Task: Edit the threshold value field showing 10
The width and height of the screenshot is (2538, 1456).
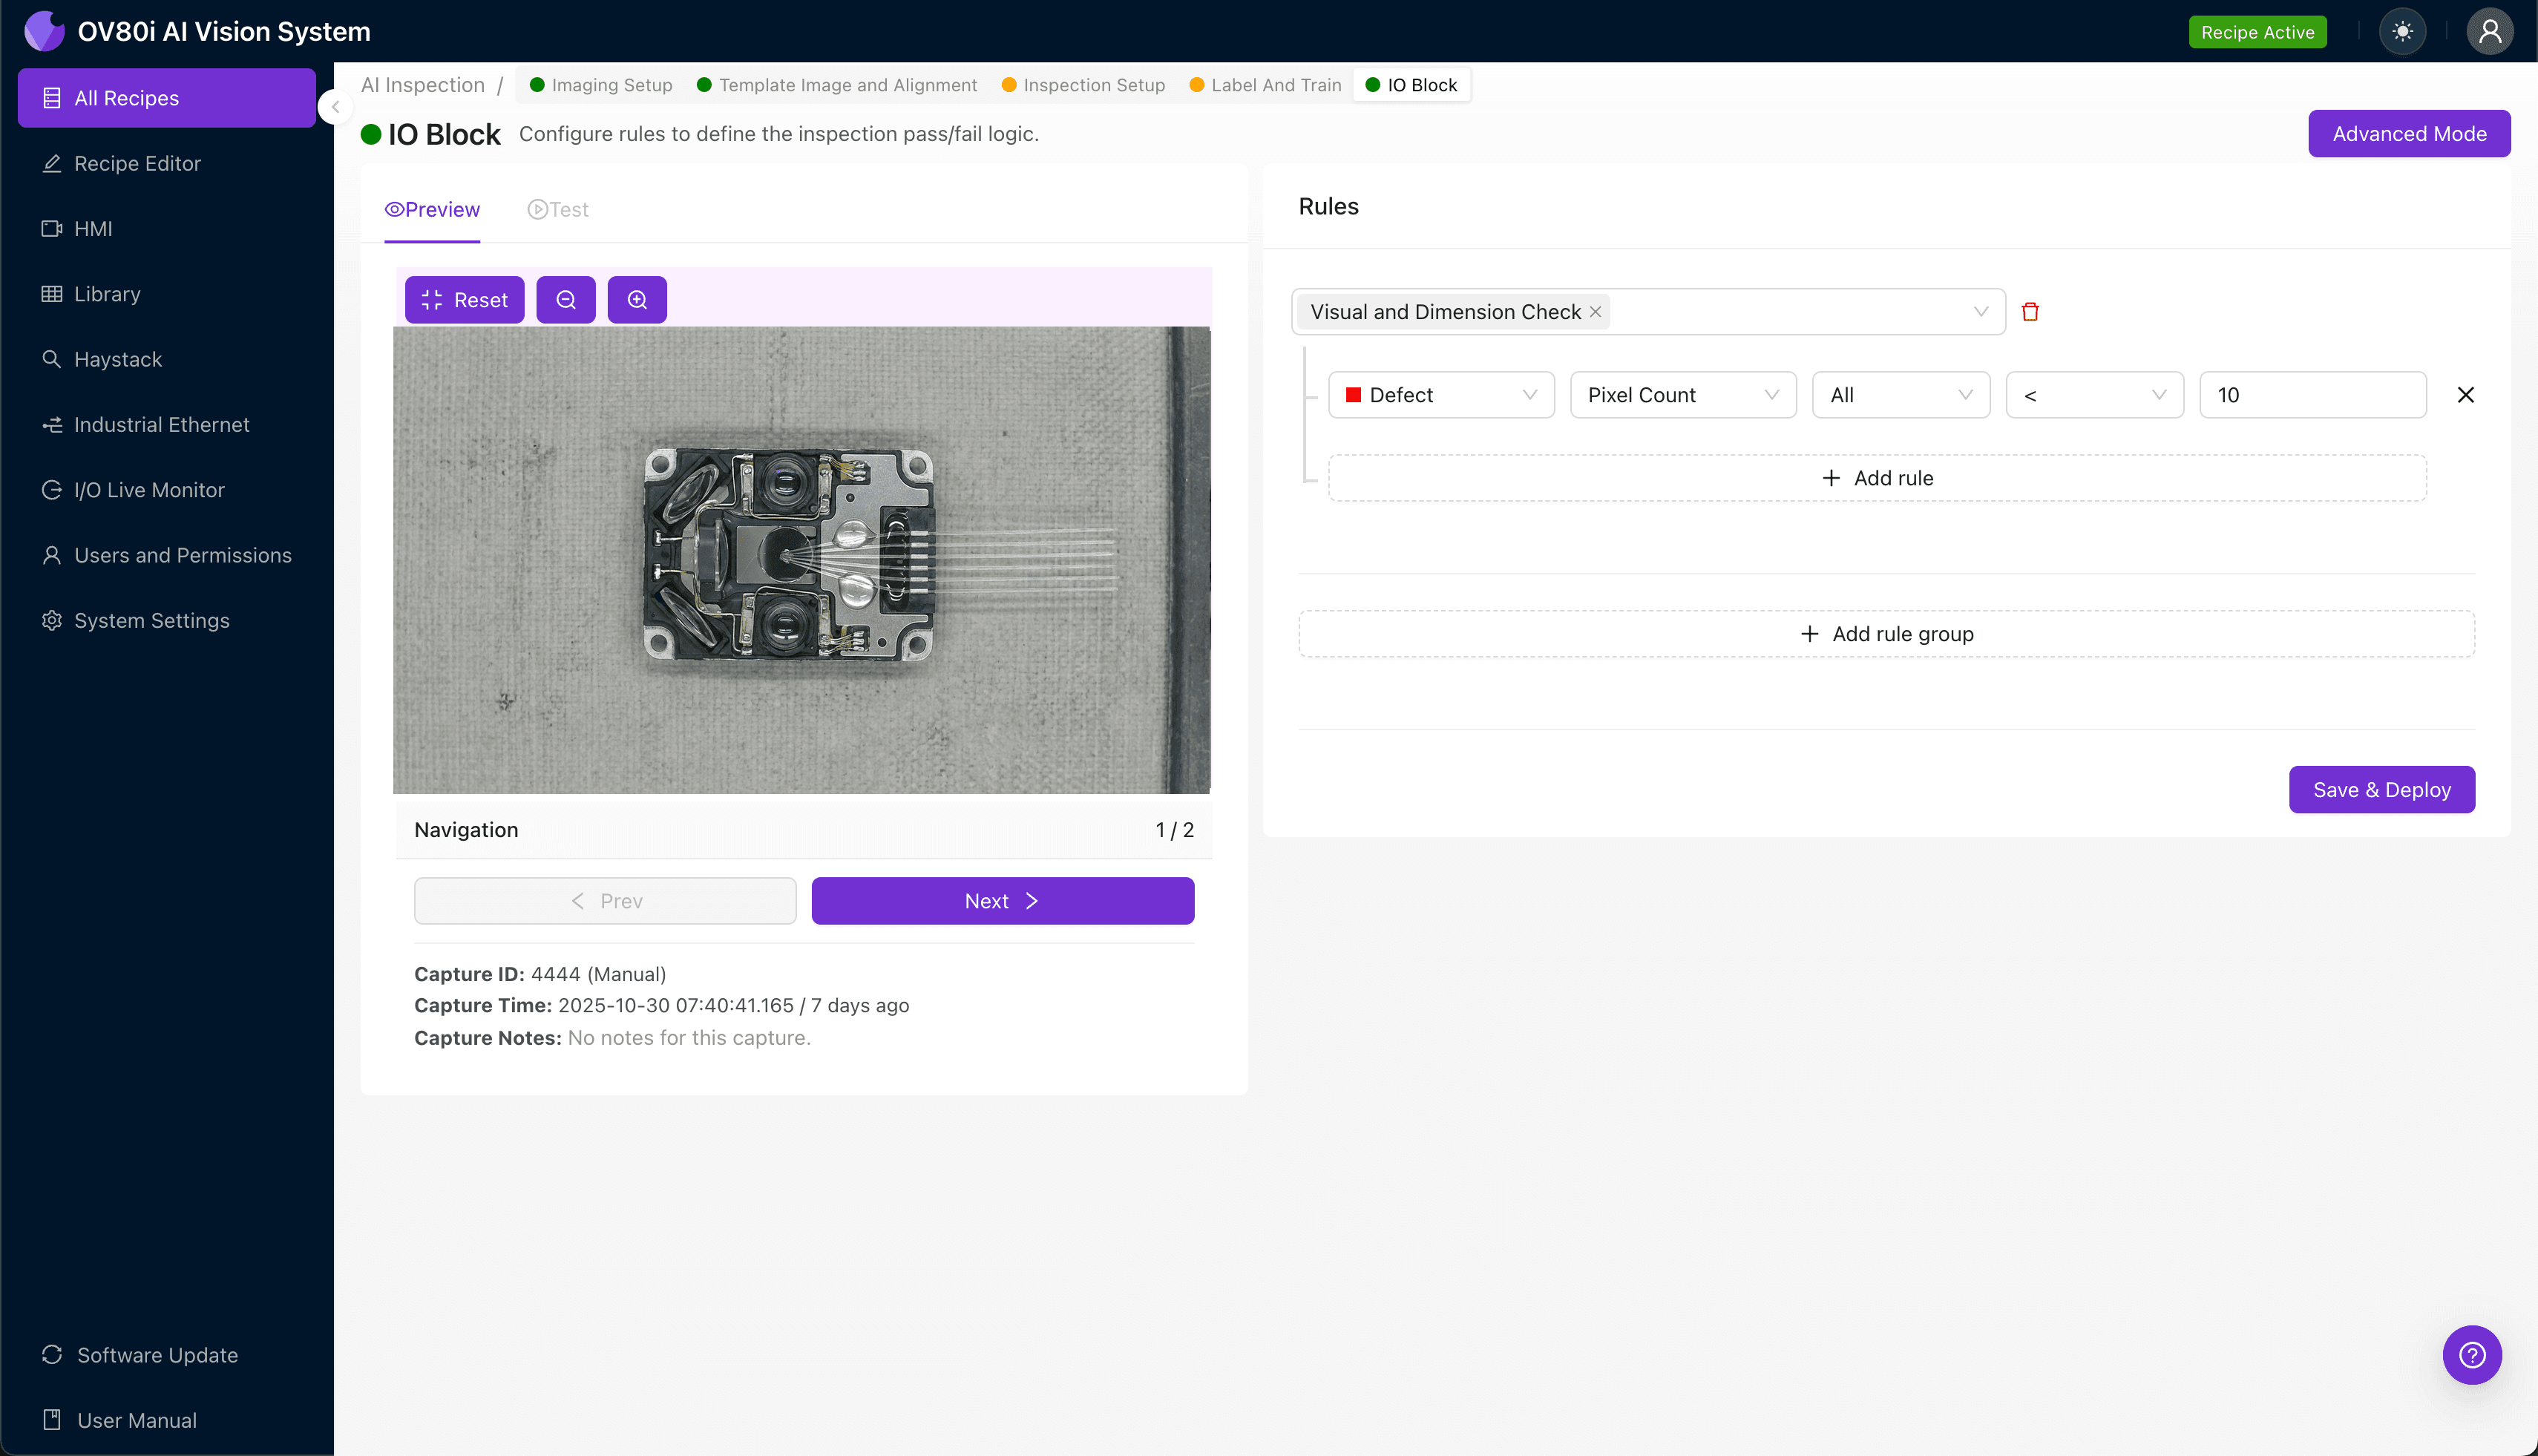Action: [x=2312, y=394]
